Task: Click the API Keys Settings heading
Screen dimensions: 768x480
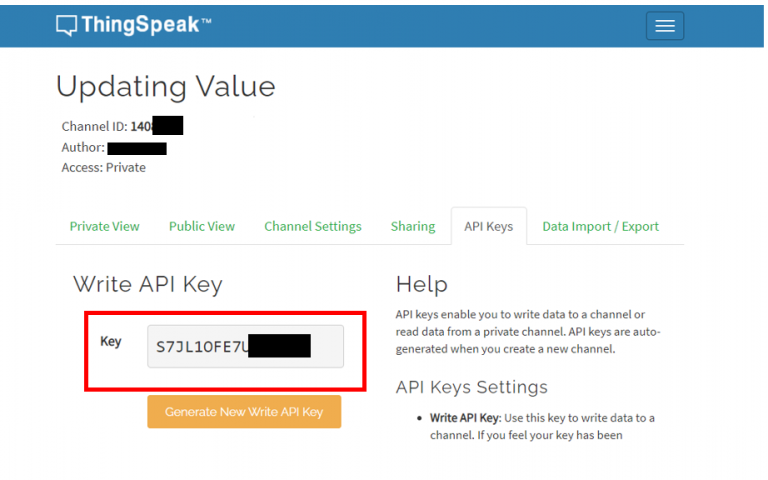Action: pos(472,387)
